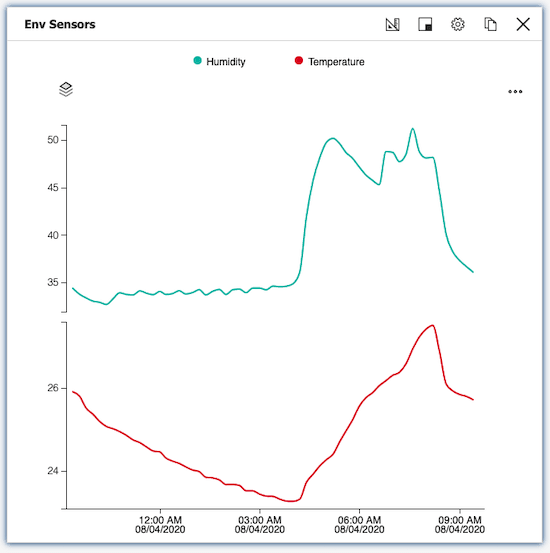The image size is (550, 553).
Task: Click the temperature axis value 26
Action: point(53,388)
